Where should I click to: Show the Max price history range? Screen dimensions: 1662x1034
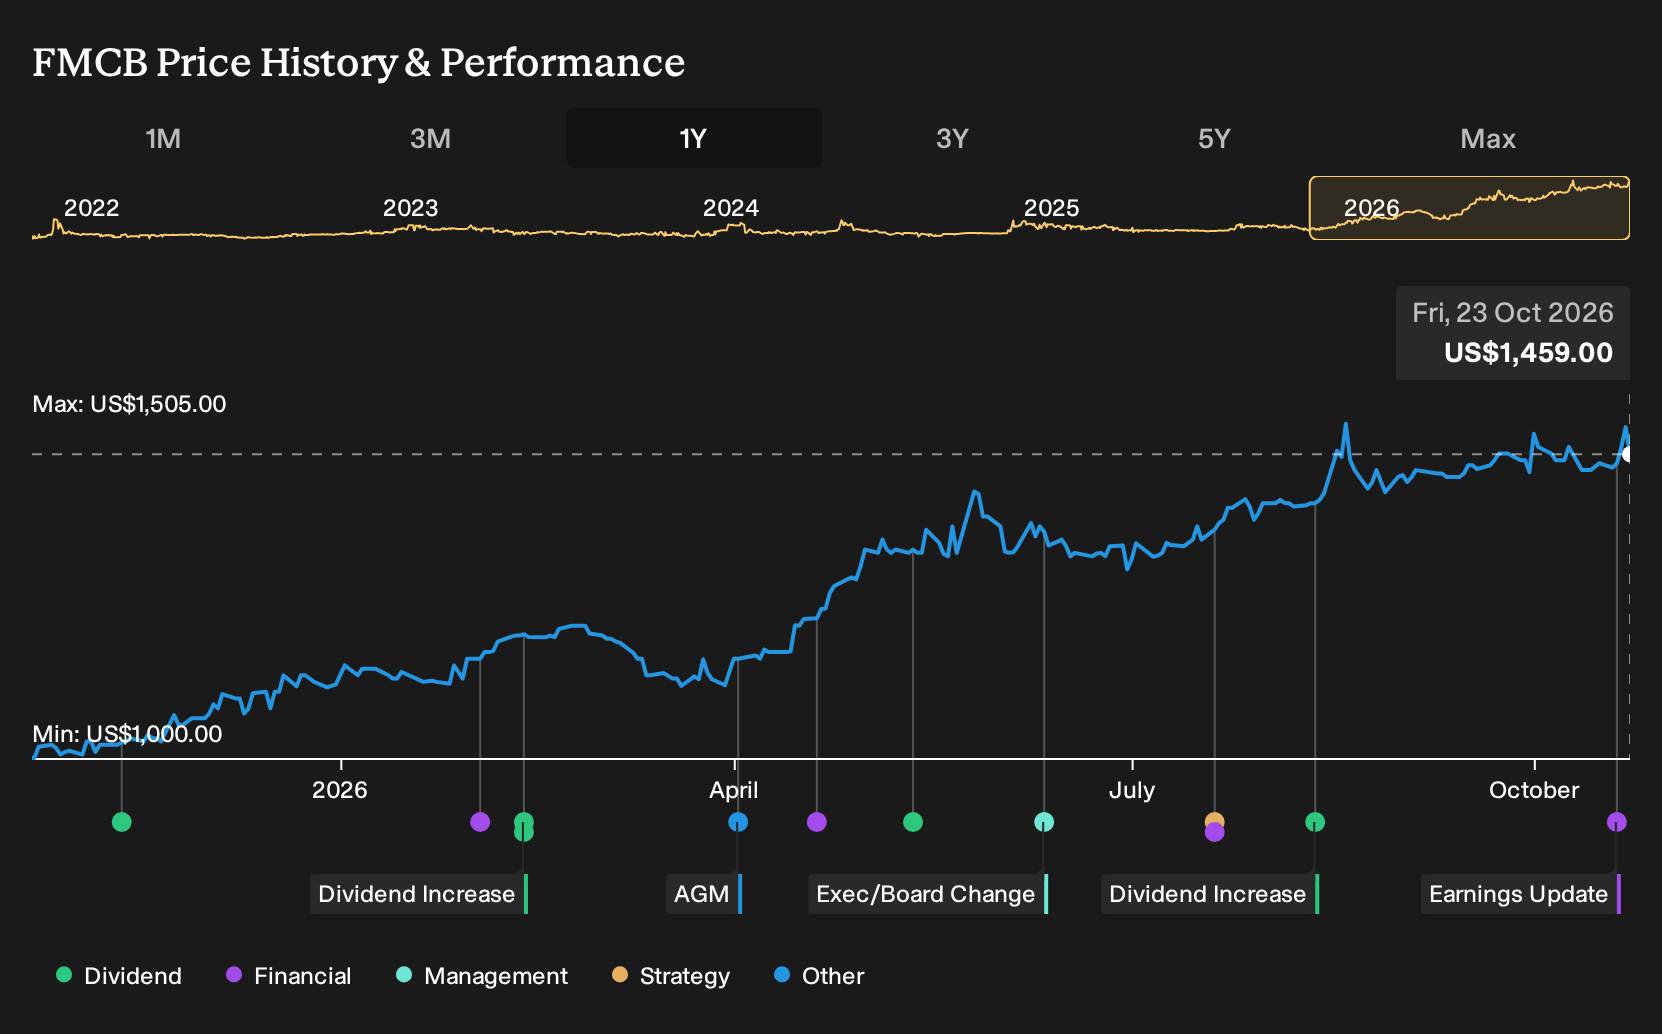point(1488,139)
